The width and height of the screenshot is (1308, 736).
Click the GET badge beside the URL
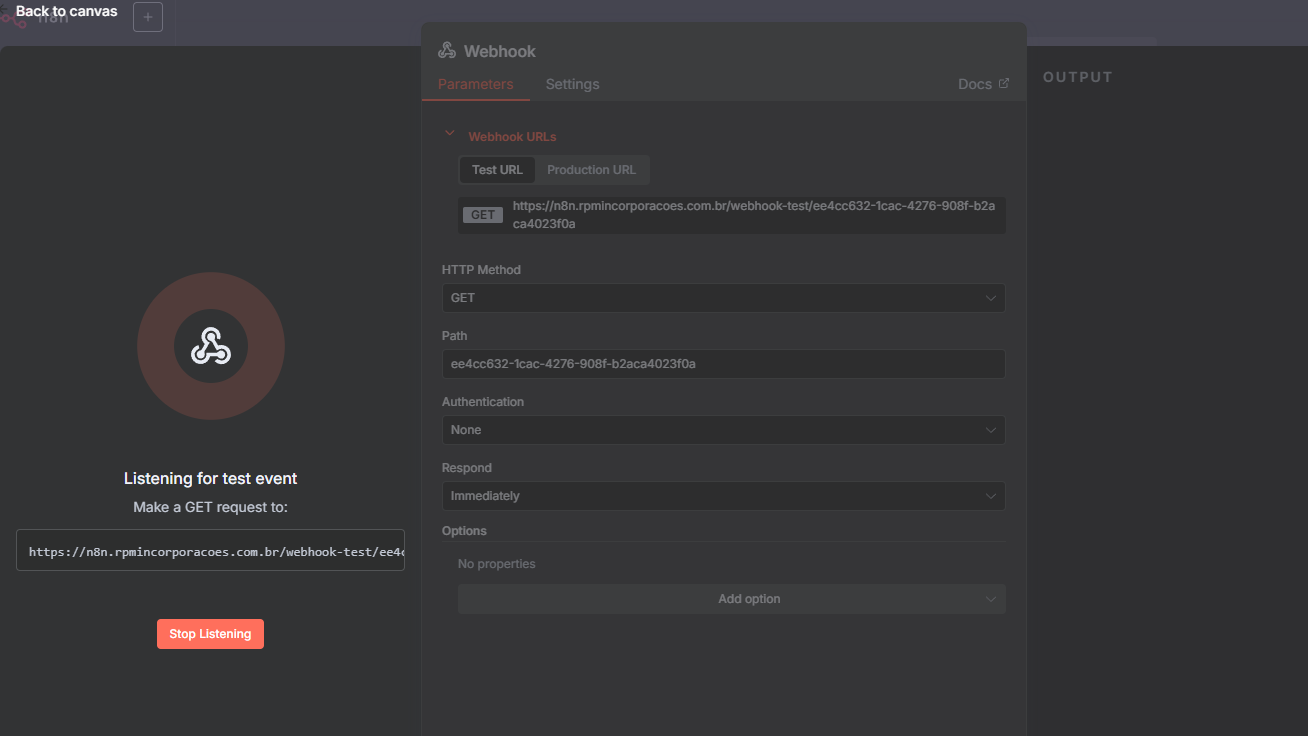tap(483, 215)
